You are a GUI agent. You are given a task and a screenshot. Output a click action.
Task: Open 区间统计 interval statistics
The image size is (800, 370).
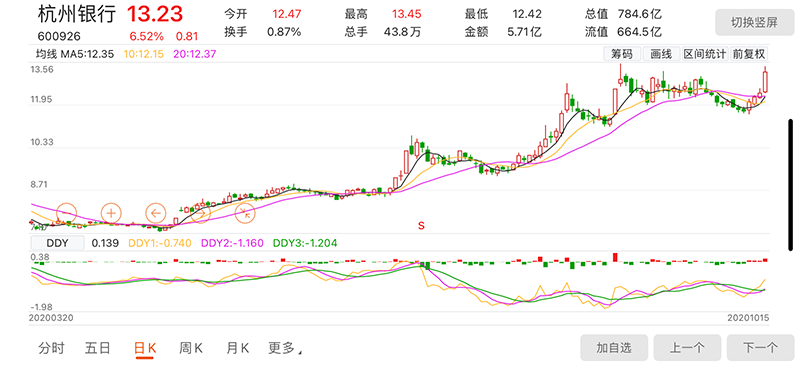pyautogui.click(x=705, y=54)
